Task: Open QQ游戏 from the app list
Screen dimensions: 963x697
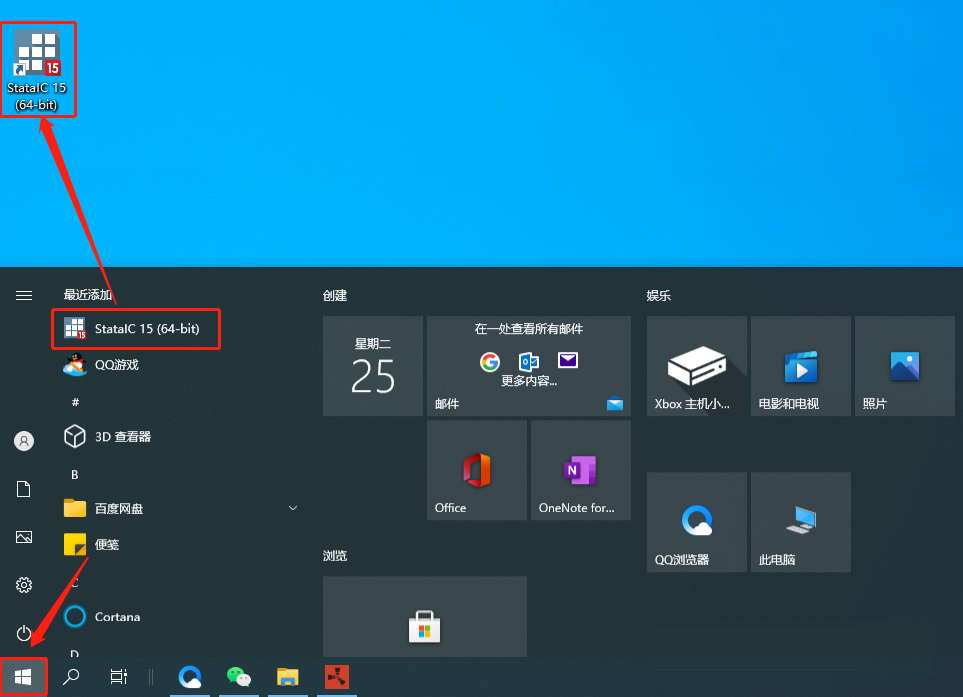Action: pyautogui.click(x=115, y=365)
